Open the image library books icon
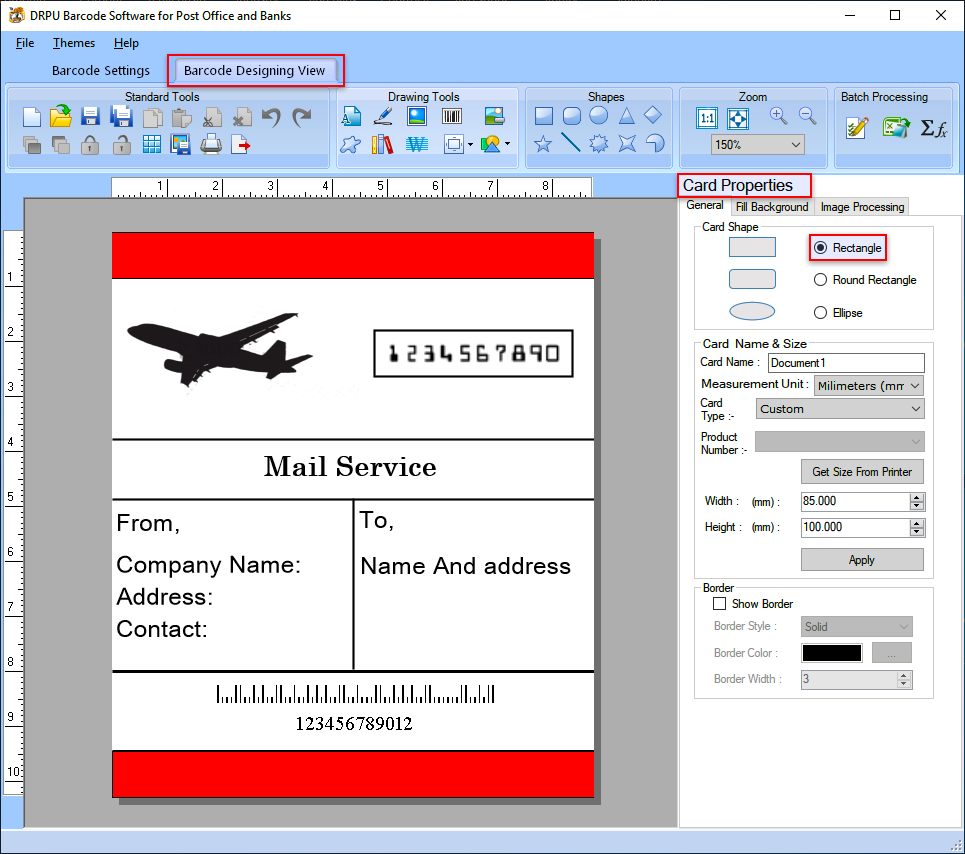 tap(382, 145)
